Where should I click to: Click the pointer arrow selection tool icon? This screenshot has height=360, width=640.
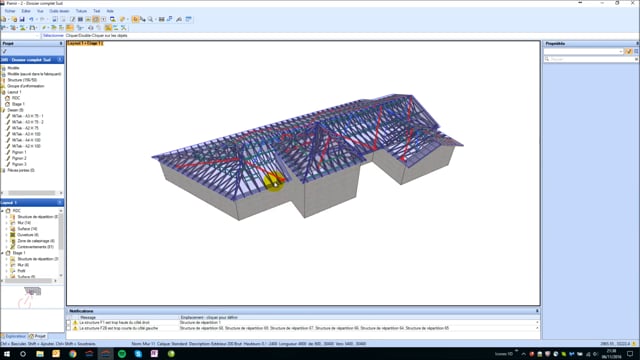click(135, 19)
